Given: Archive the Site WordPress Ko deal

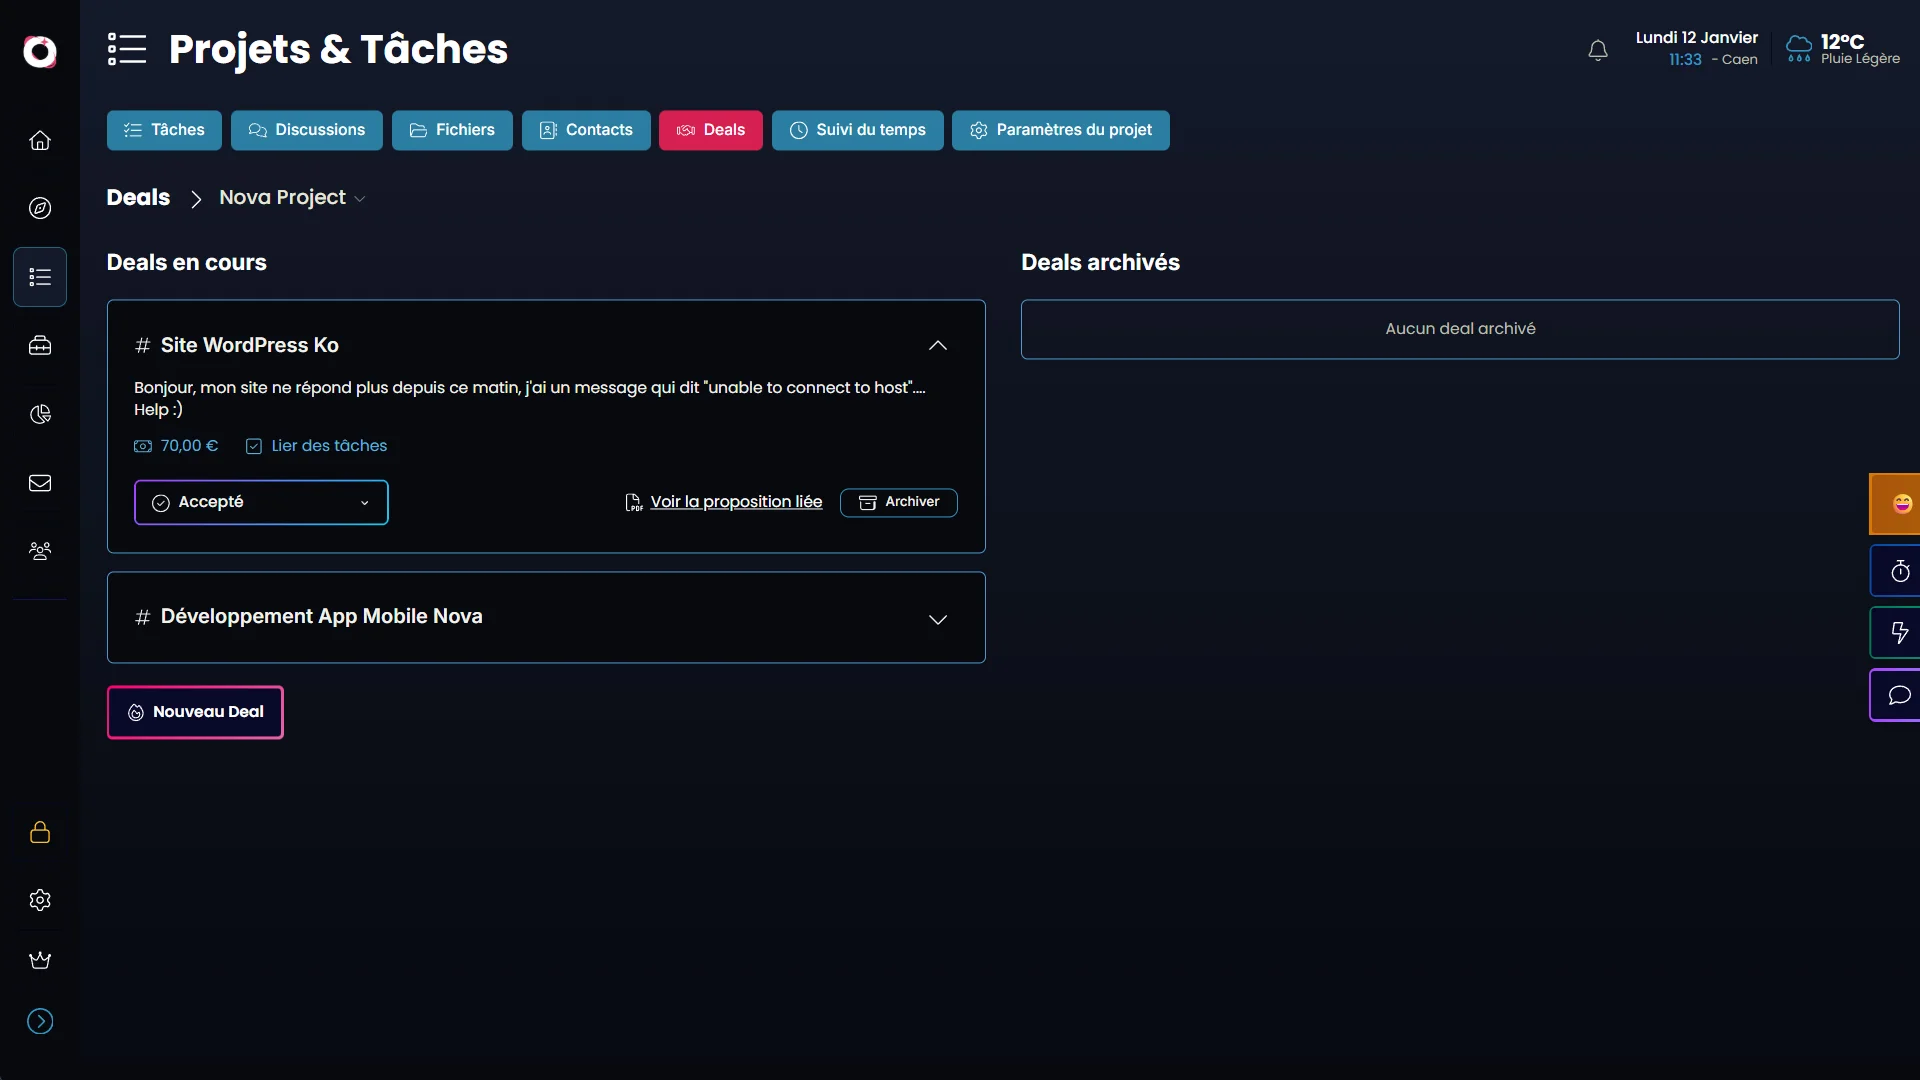Looking at the screenshot, I should [x=898, y=502].
